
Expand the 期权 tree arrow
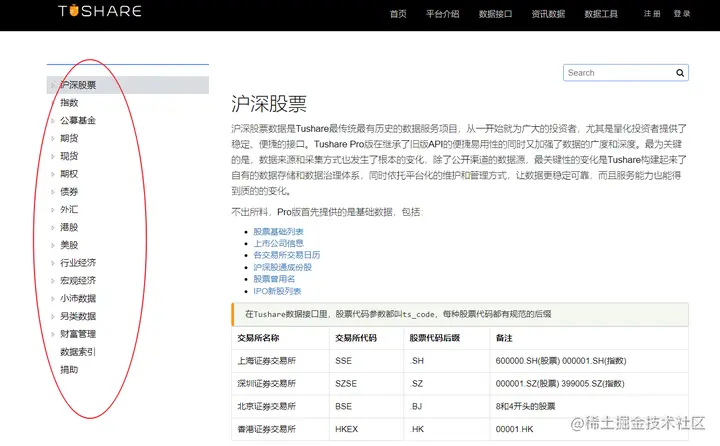pyautogui.click(x=53, y=174)
